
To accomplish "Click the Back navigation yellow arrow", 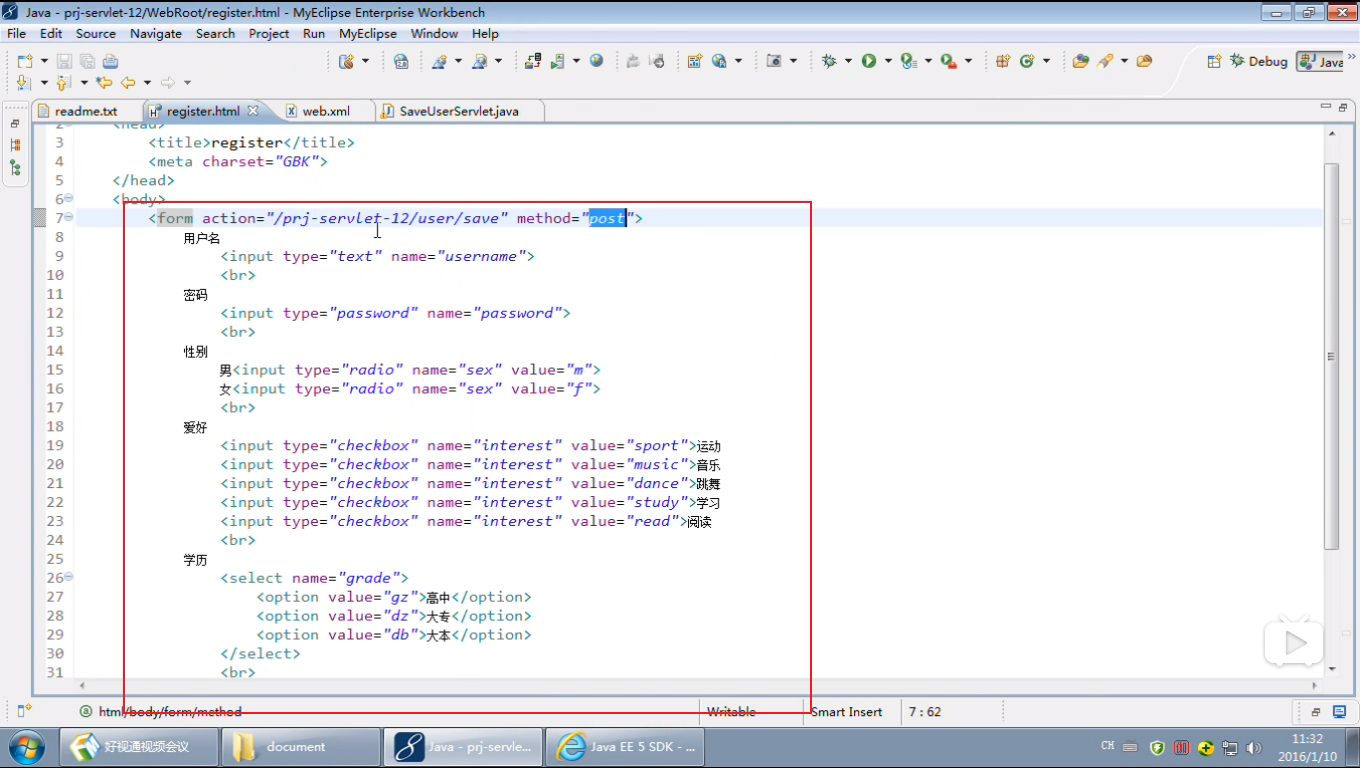I will point(128,82).
